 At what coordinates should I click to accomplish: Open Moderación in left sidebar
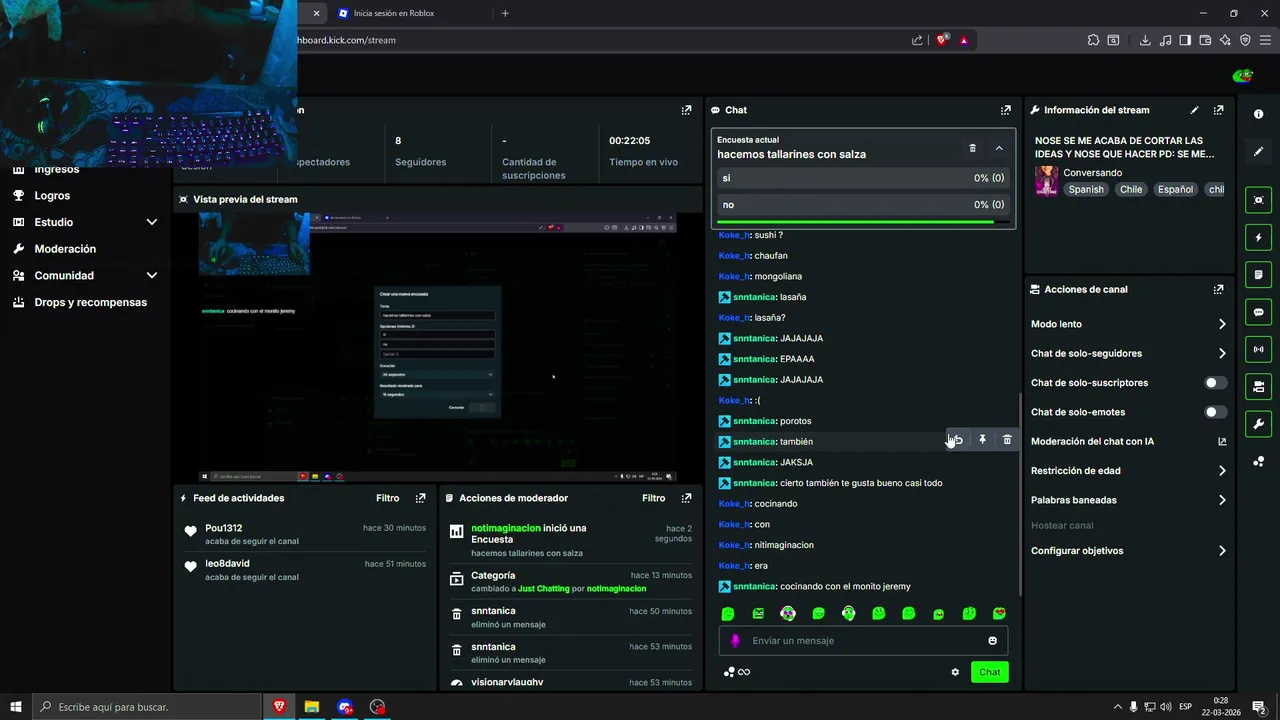pyautogui.click(x=65, y=249)
